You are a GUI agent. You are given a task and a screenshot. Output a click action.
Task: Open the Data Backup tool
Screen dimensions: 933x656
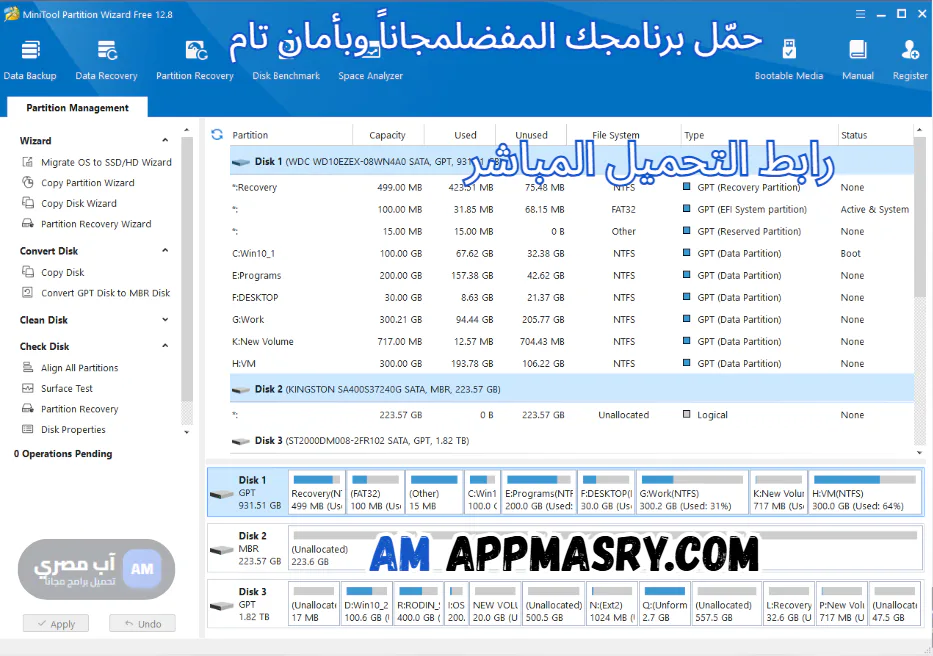(x=30, y=60)
